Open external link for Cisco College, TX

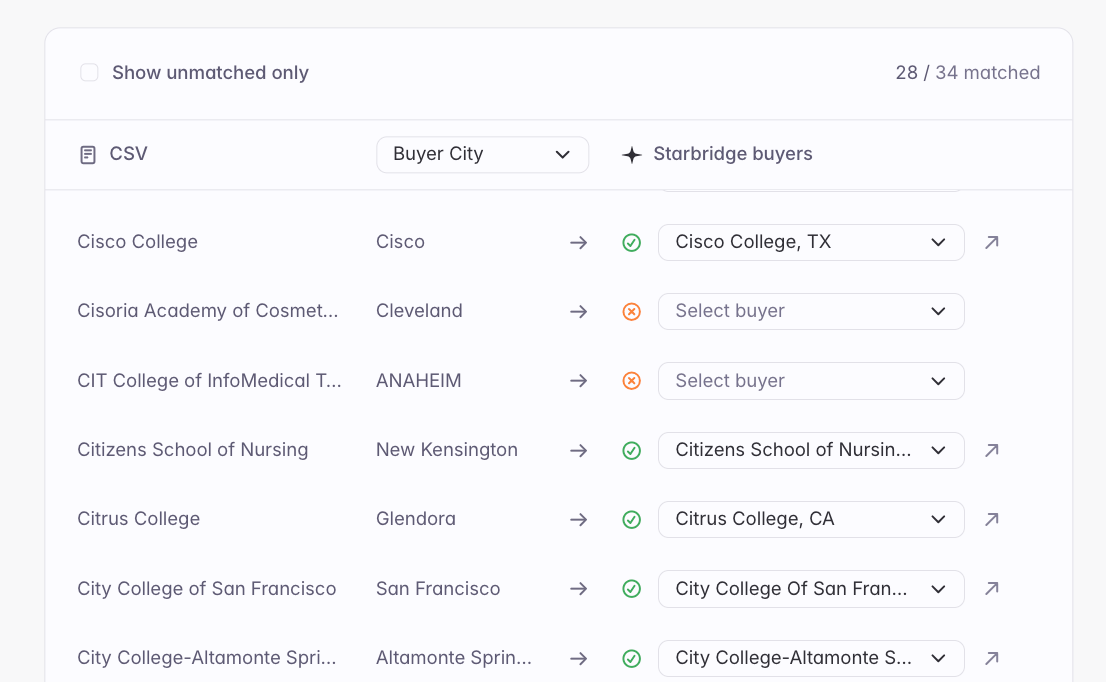(x=992, y=243)
